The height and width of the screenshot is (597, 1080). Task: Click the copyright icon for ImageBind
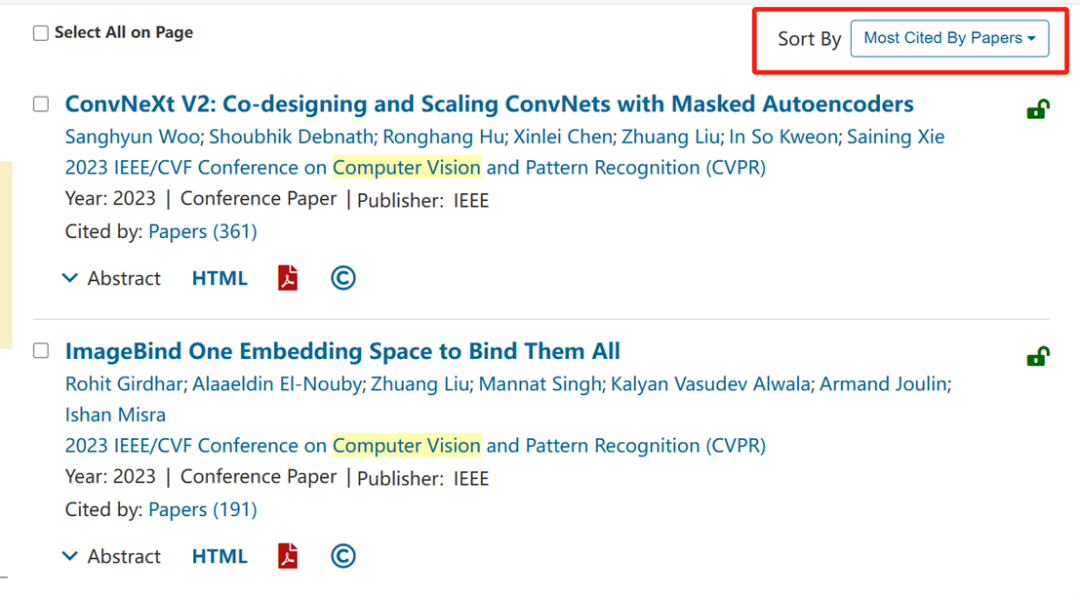tap(343, 556)
